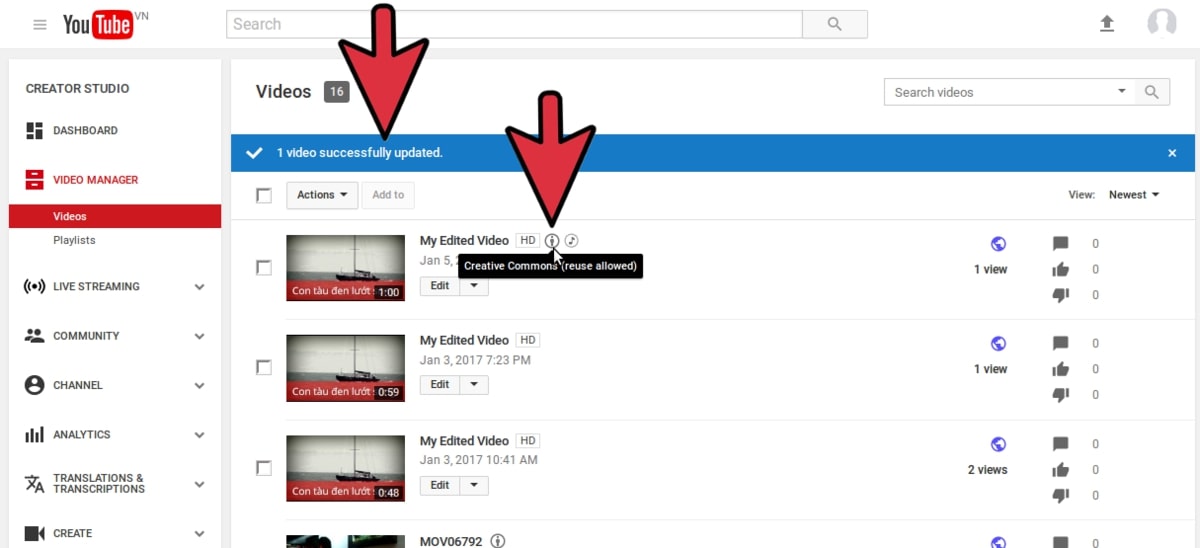1200x548 pixels.
Task: Open the thumbnail of the 1:00 video
Action: coord(345,268)
